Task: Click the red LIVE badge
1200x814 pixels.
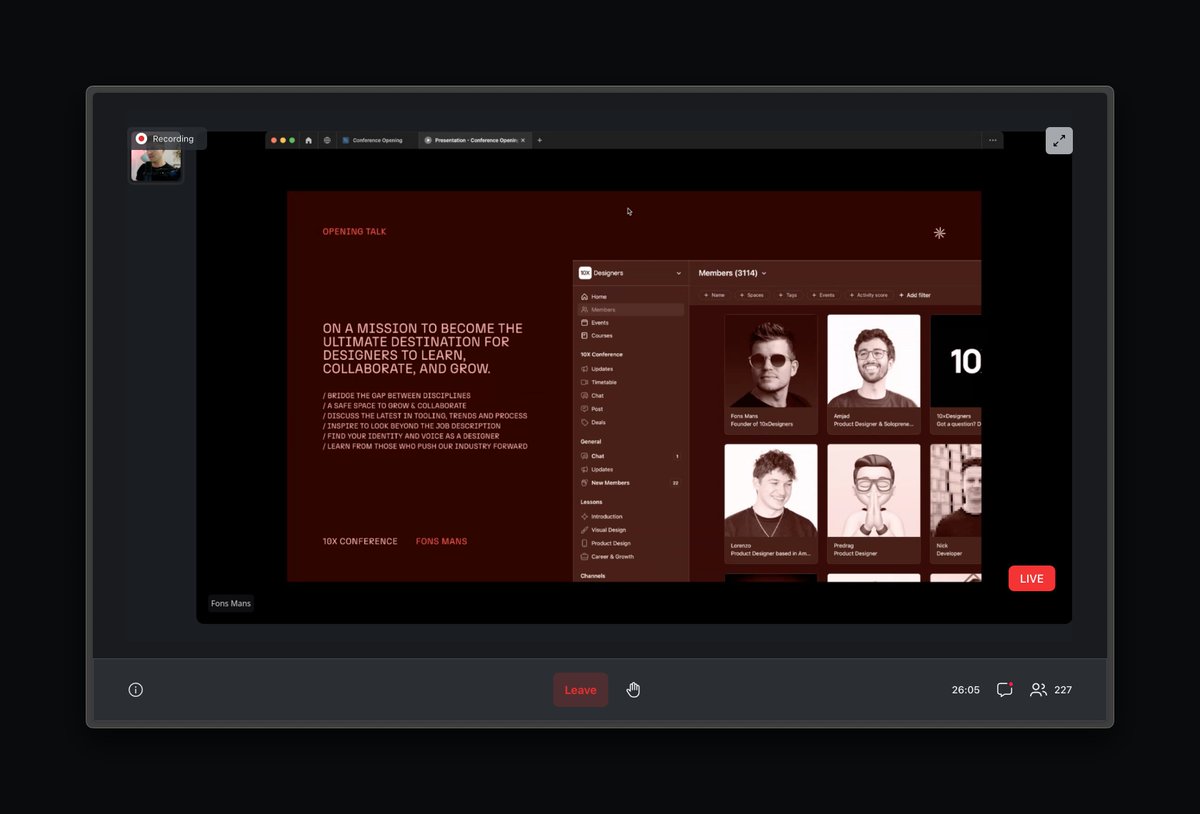Action: [1031, 578]
